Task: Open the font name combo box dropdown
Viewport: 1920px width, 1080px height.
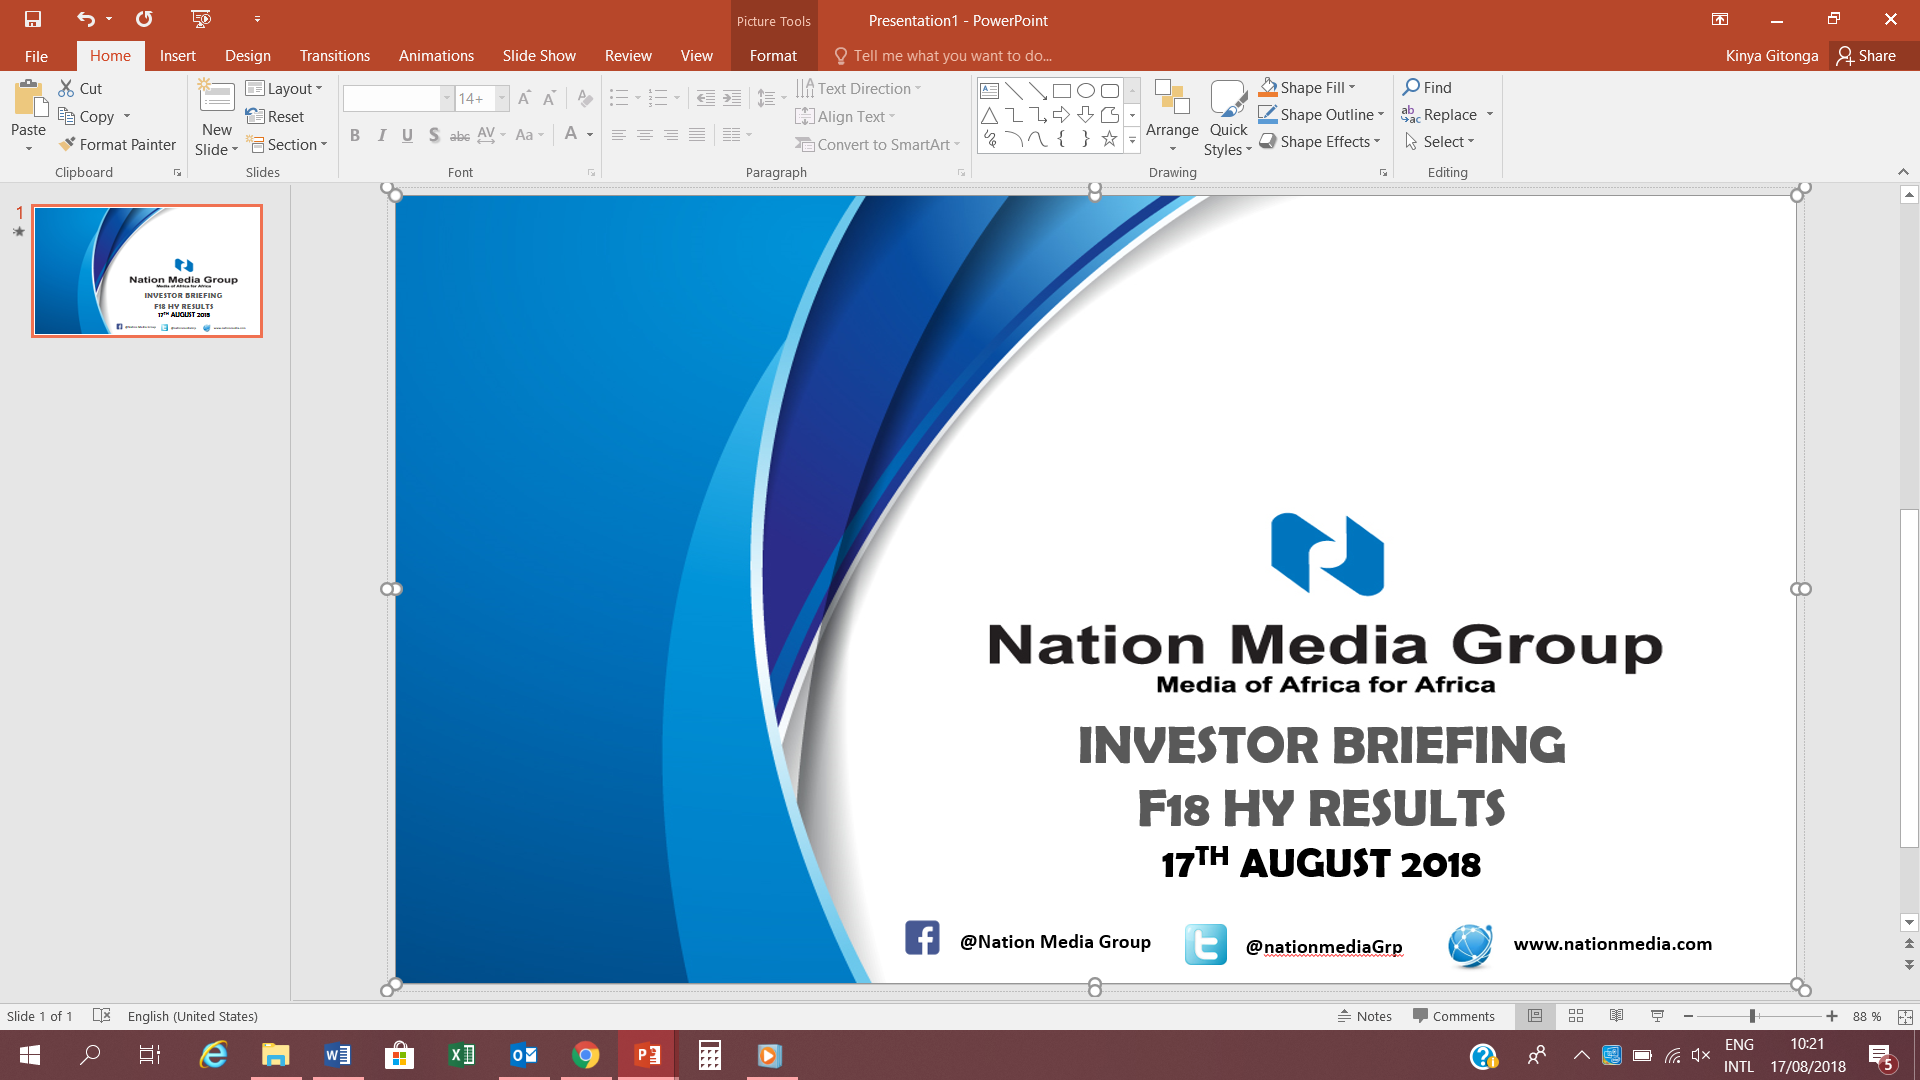Action: [446, 98]
